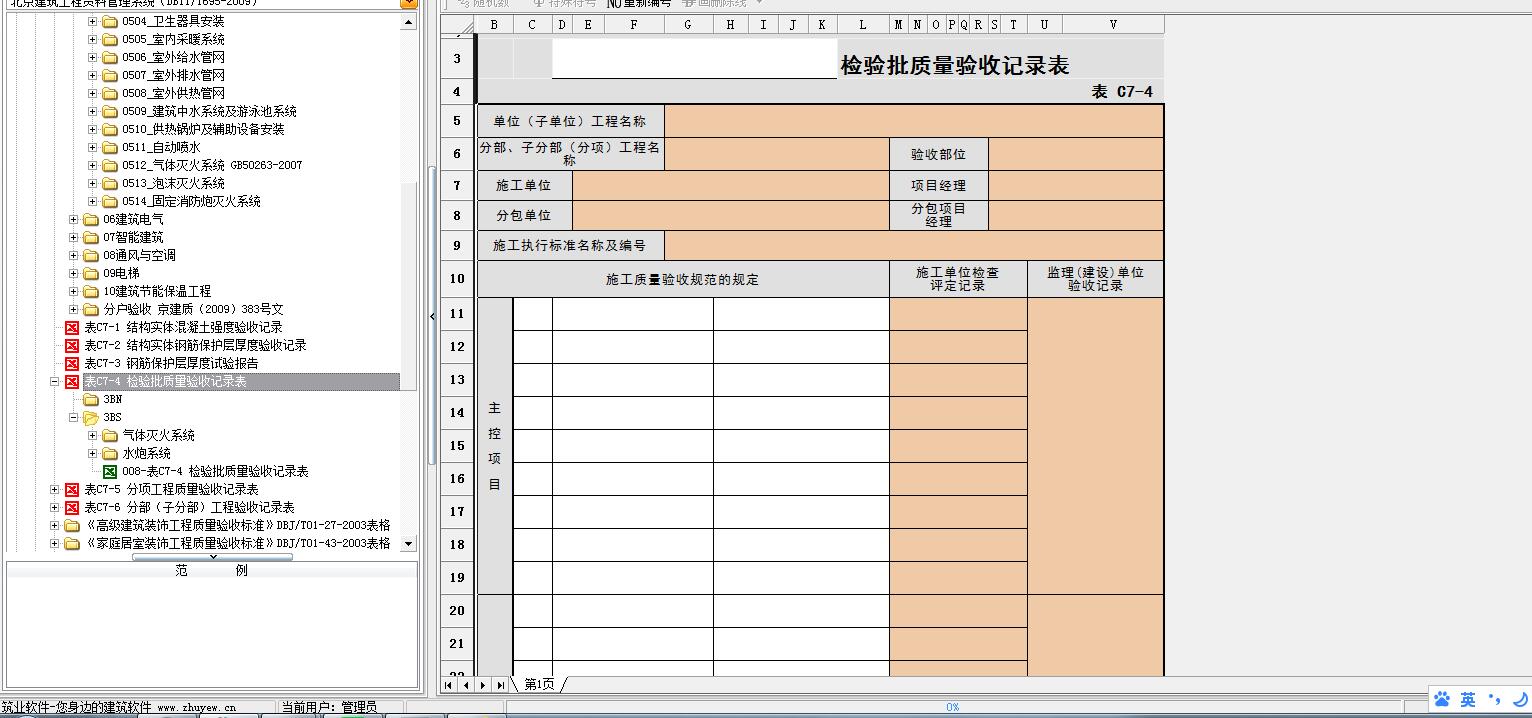Image resolution: width=1532 pixels, height=718 pixels.
Task: Expand the 气体灭火系统 folder
Action: (92, 435)
